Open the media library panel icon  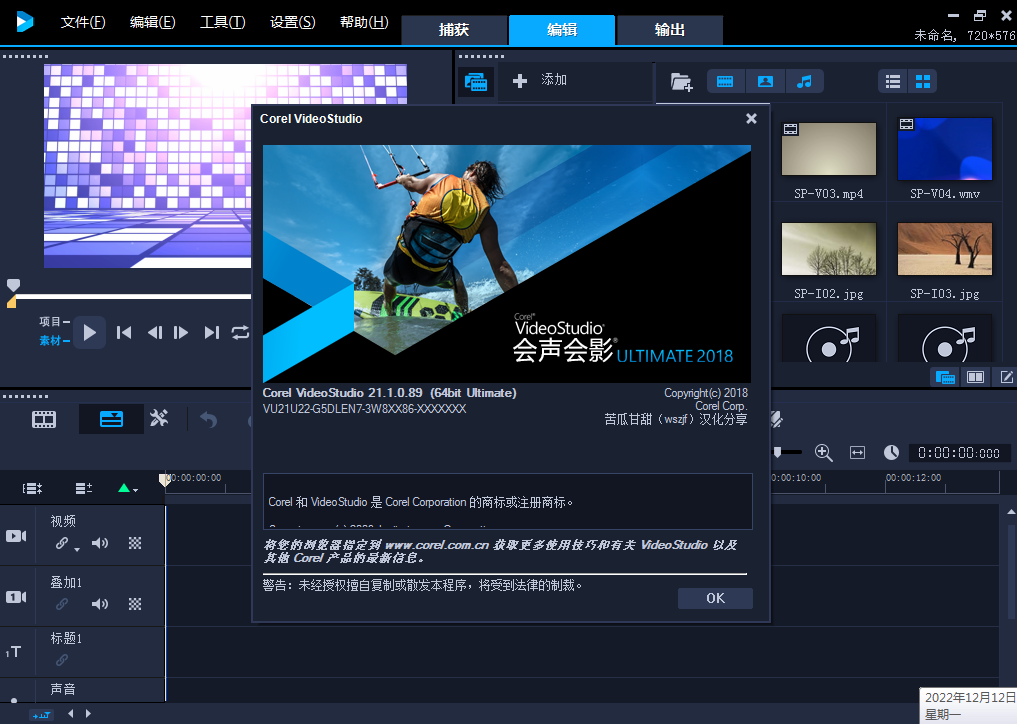(476, 82)
